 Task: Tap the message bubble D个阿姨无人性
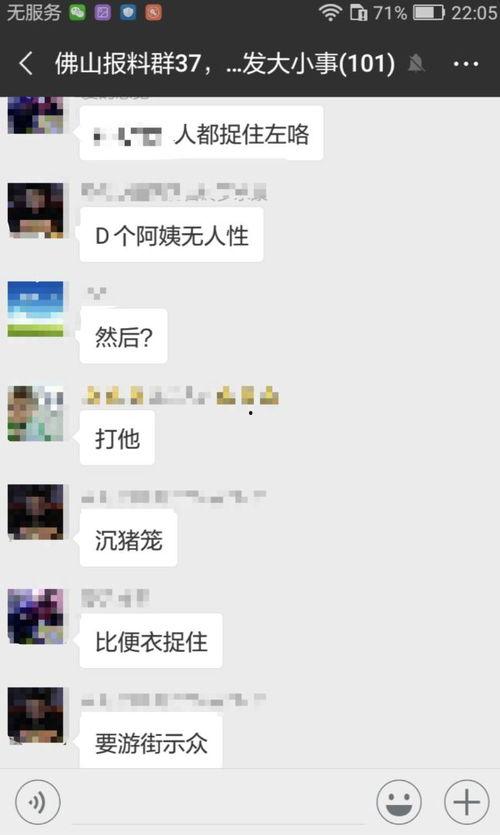(171, 236)
